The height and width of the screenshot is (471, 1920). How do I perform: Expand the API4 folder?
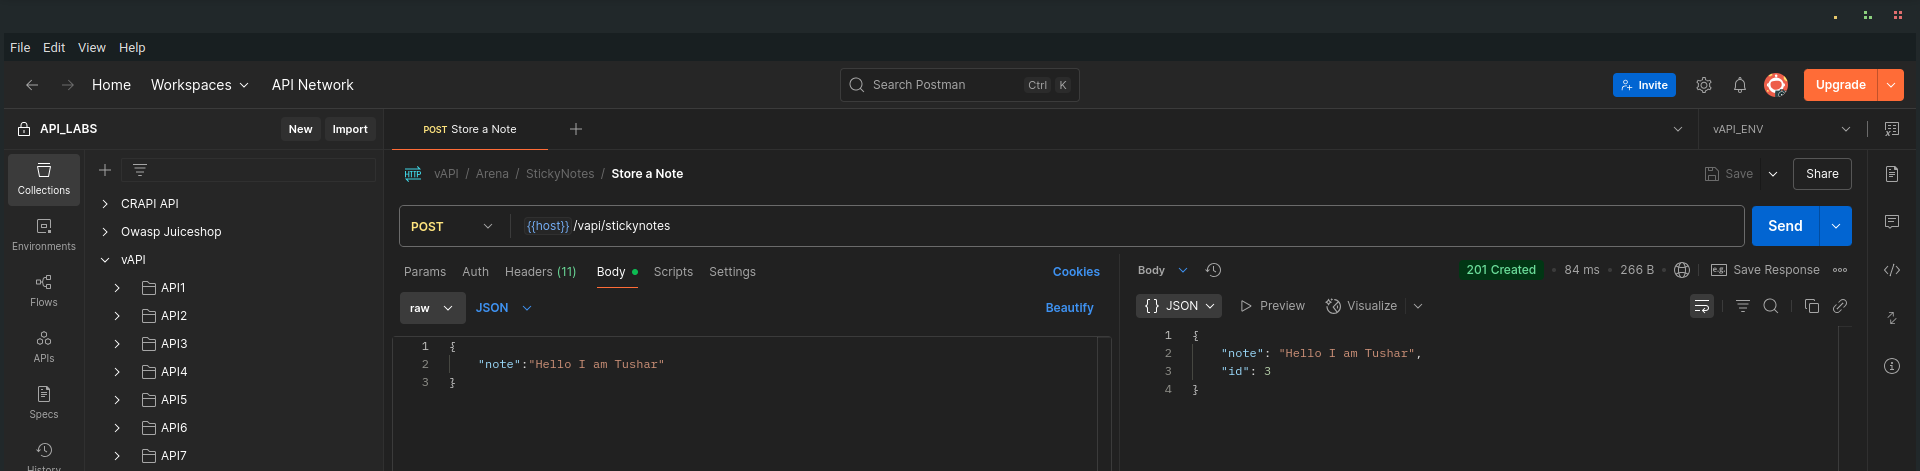coord(117,372)
